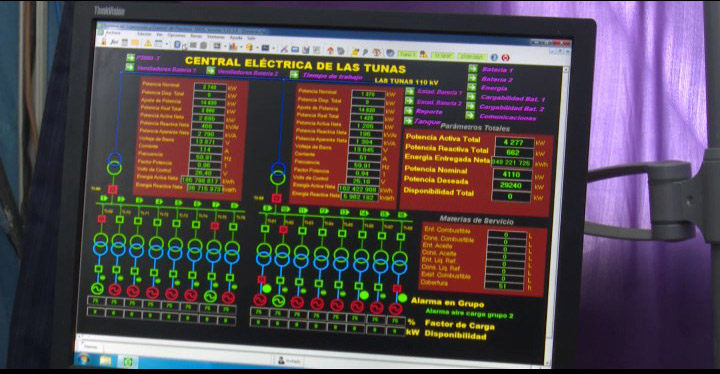Click red second feeder breaker under Batería 2 bus
The image size is (720, 374).
click(x=283, y=229)
